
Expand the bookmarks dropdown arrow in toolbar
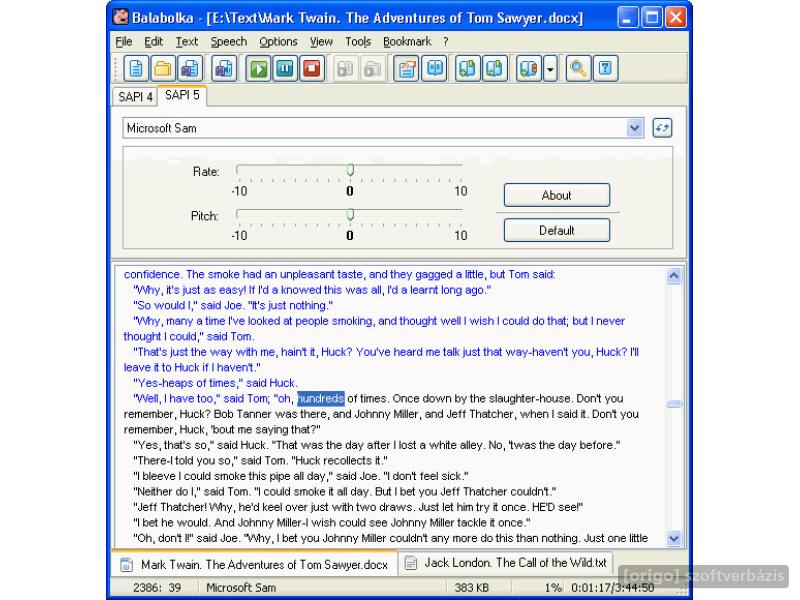pyautogui.click(x=550, y=68)
